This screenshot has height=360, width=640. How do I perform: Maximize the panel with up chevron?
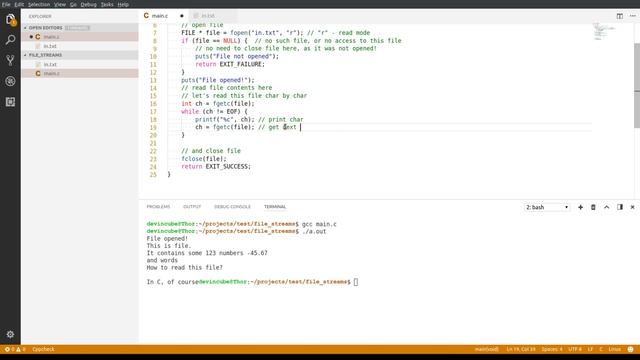click(607, 207)
